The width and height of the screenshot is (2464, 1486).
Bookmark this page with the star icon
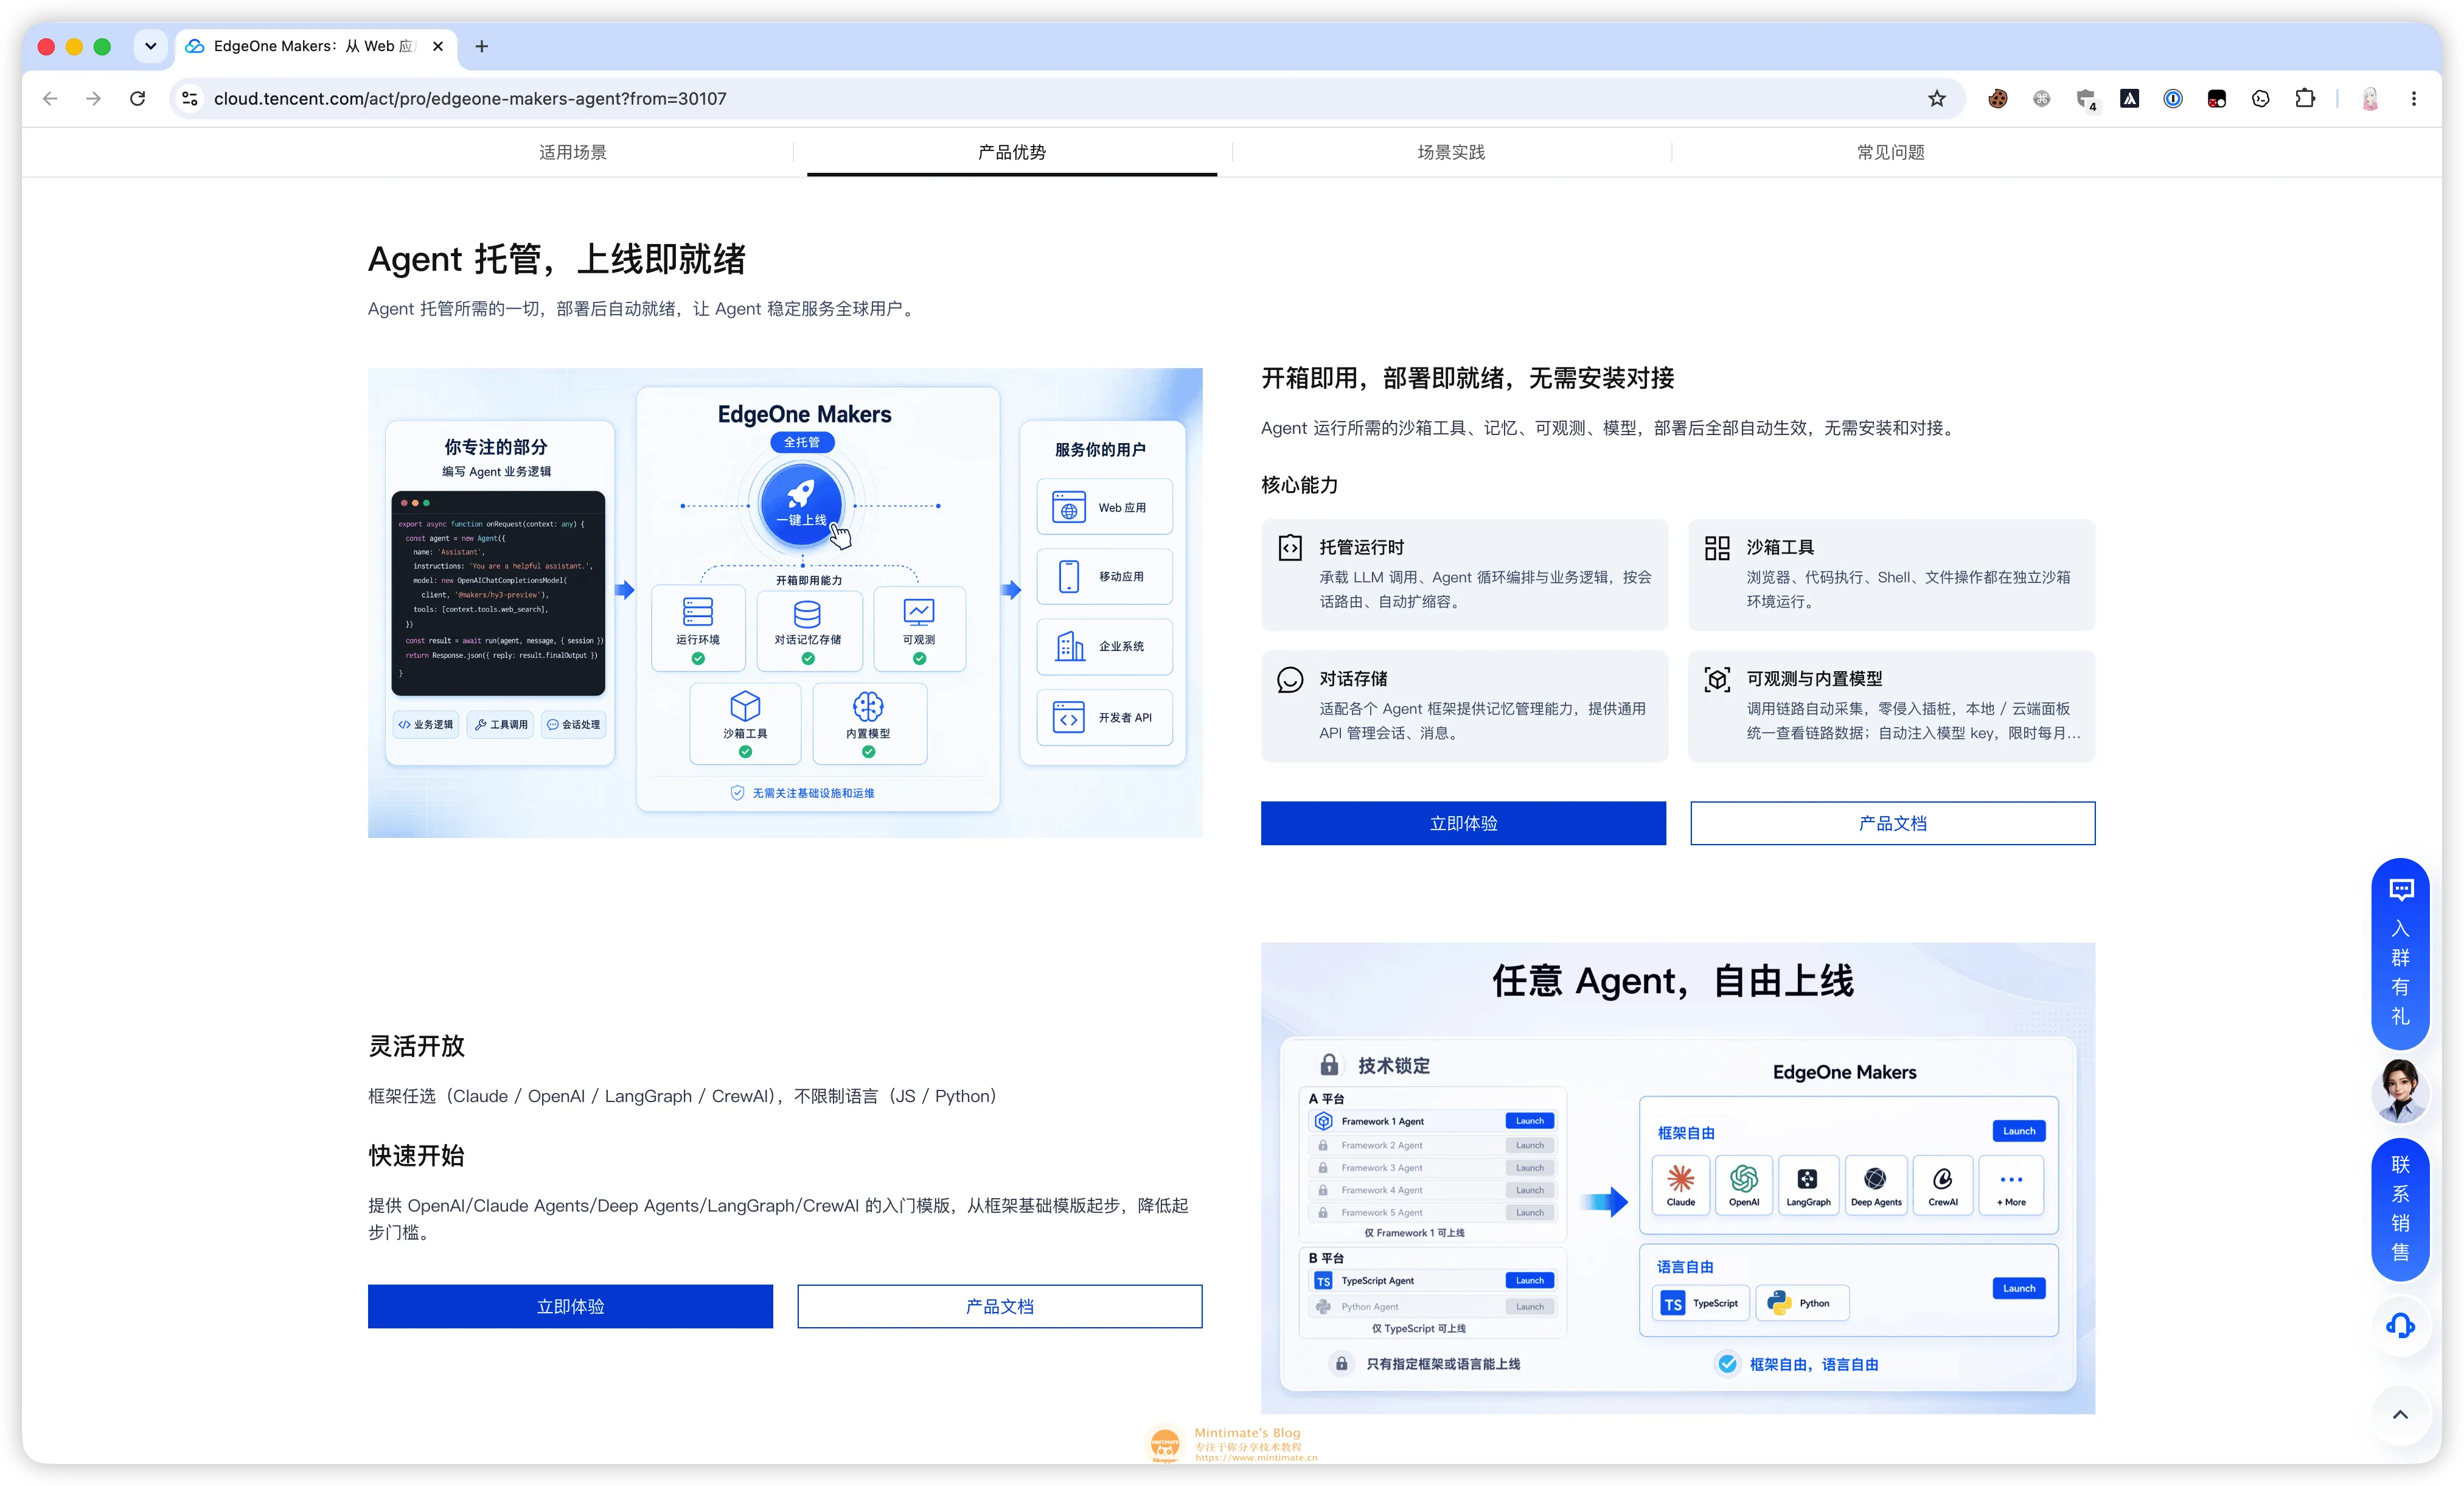coord(1936,98)
